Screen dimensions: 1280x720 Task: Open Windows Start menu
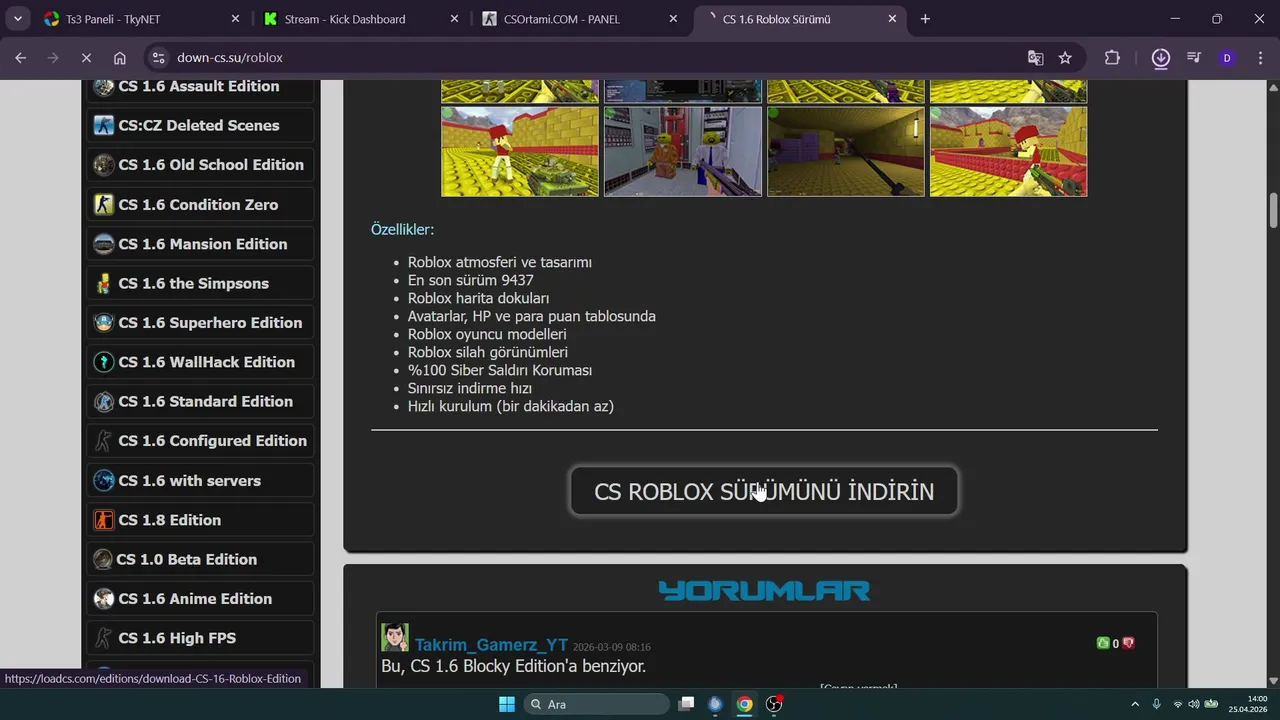point(506,704)
